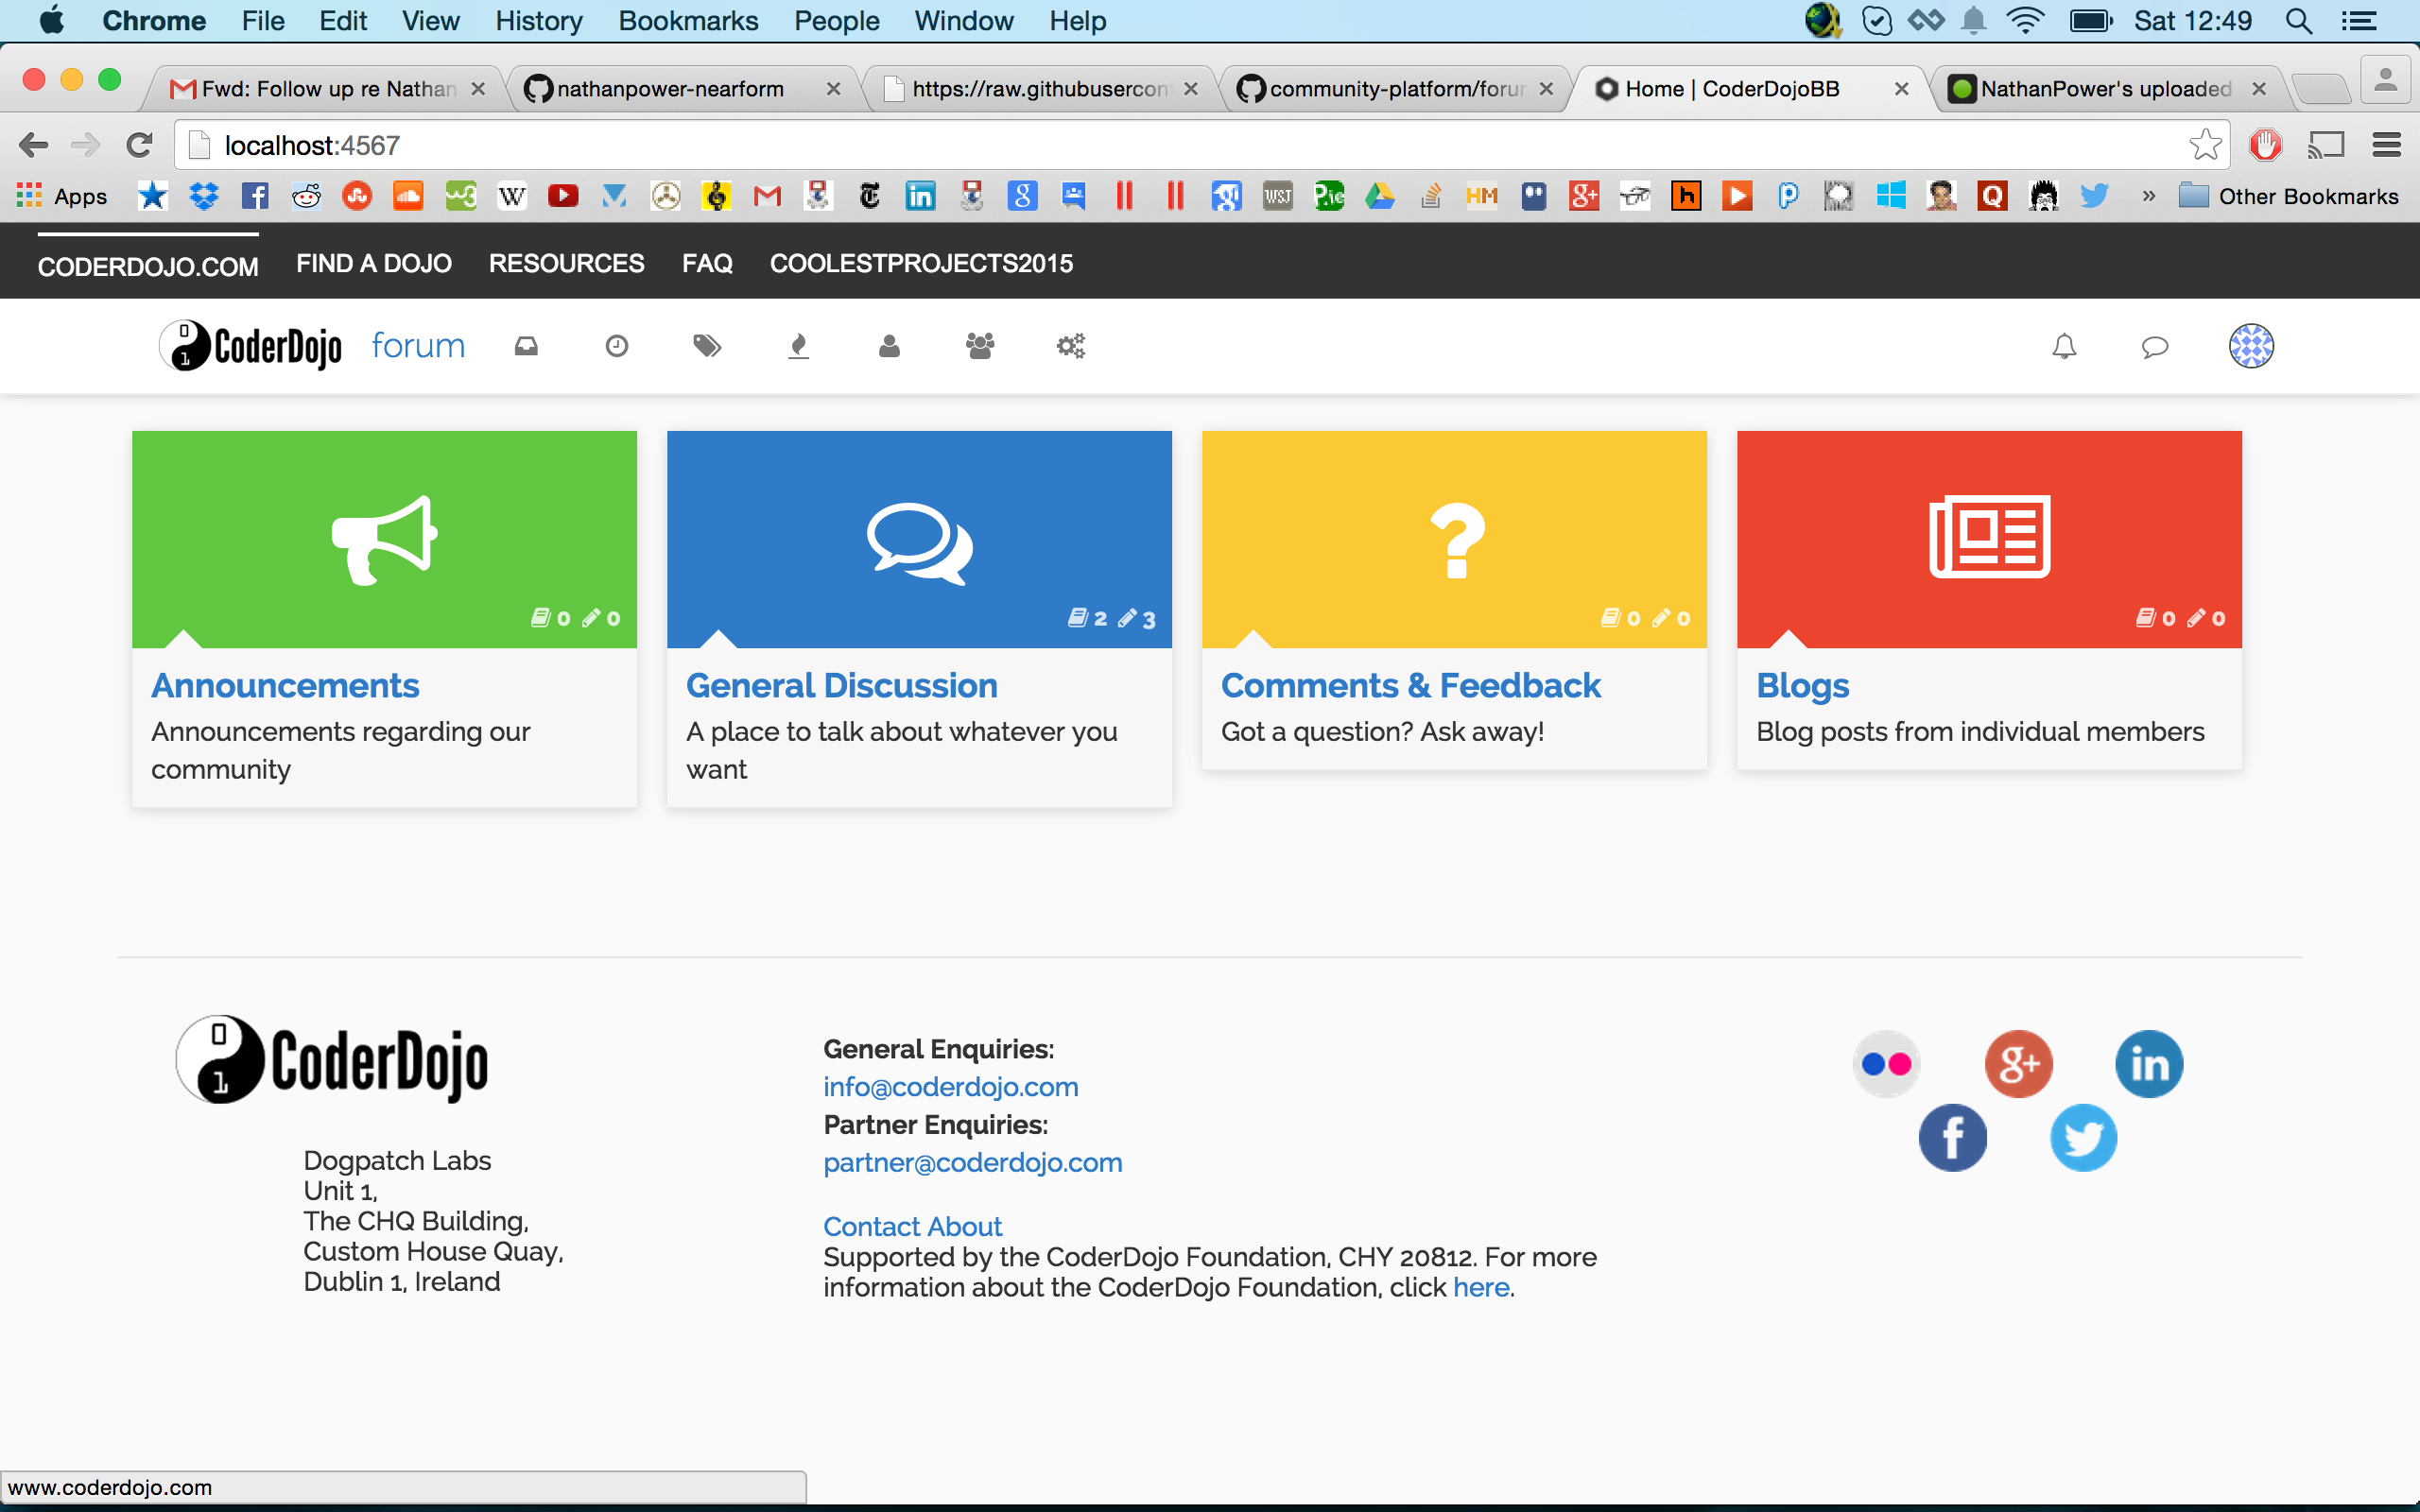Screen dimensions: 2420x1512
Task: Open the General Discussion category
Action: [841, 685]
